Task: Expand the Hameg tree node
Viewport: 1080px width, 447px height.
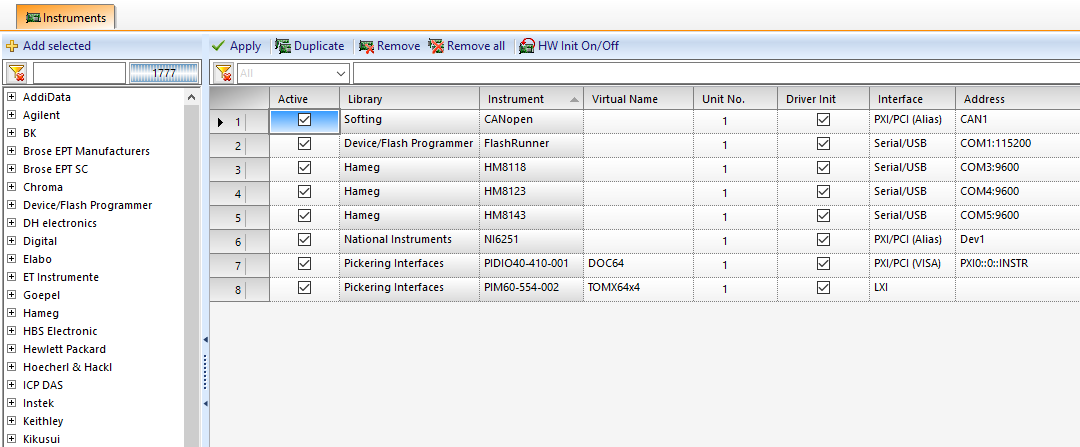Action: pyautogui.click(x=12, y=313)
